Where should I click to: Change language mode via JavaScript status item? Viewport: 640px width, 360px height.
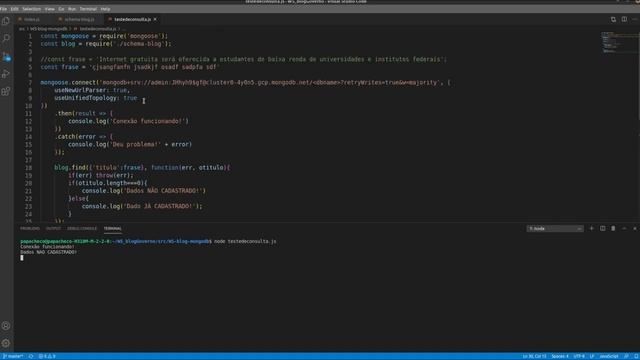coord(609,356)
